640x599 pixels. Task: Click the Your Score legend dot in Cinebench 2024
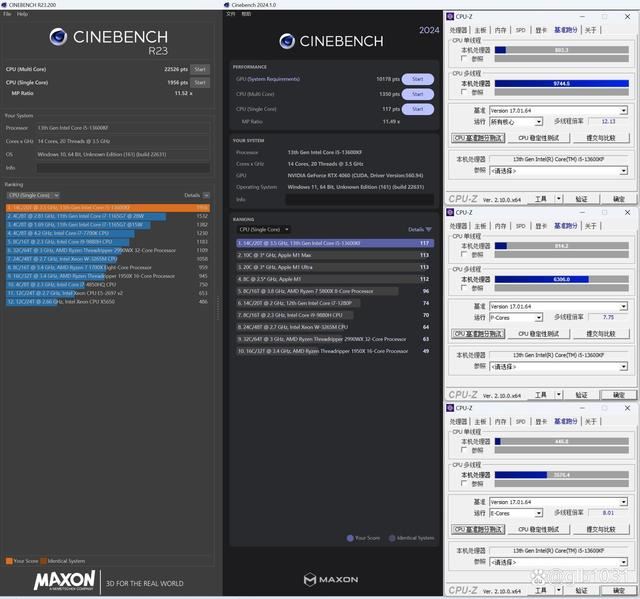tap(350, 538)
